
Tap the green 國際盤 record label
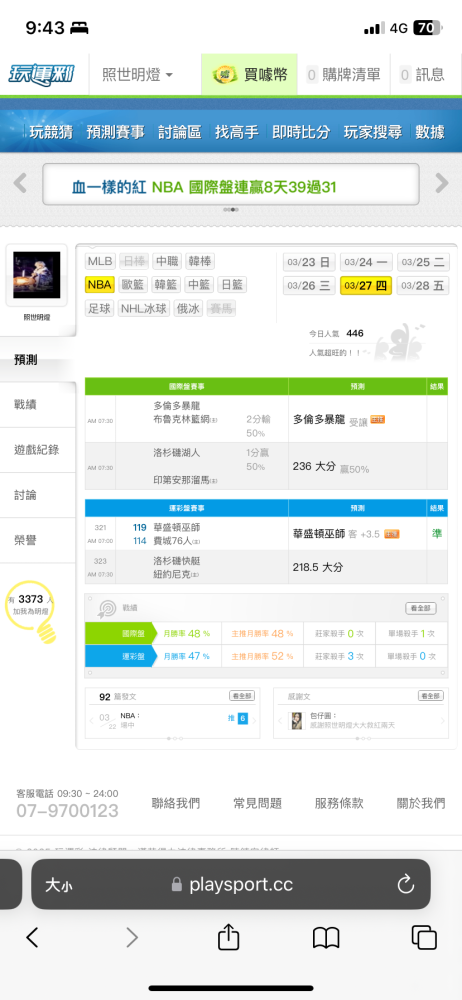click(x=120, y=634)
